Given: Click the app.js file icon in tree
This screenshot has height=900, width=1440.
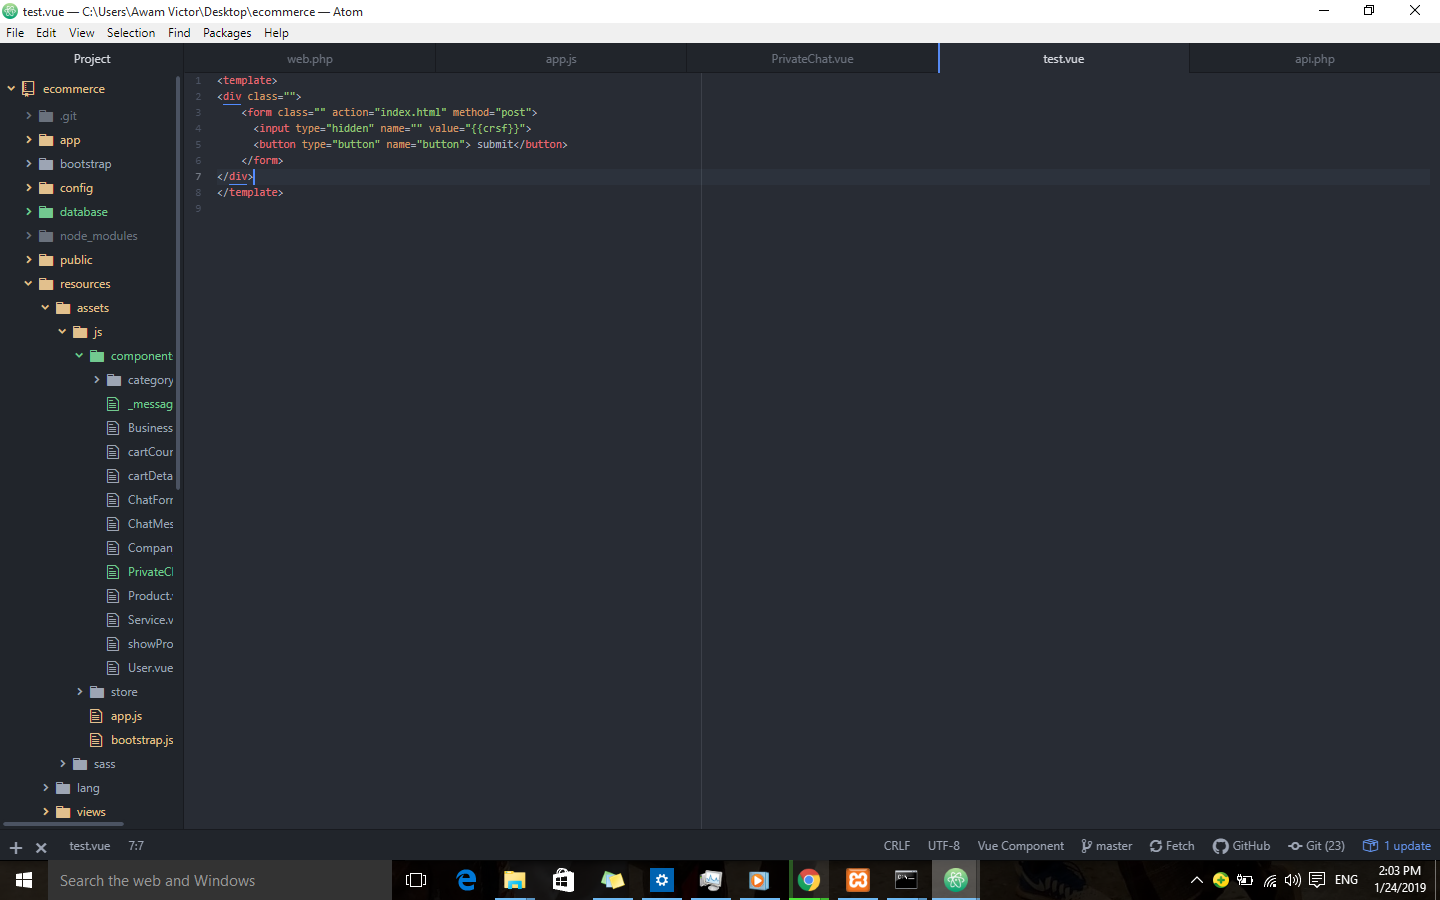Looking at the screenshot, I should click(96, 716).
